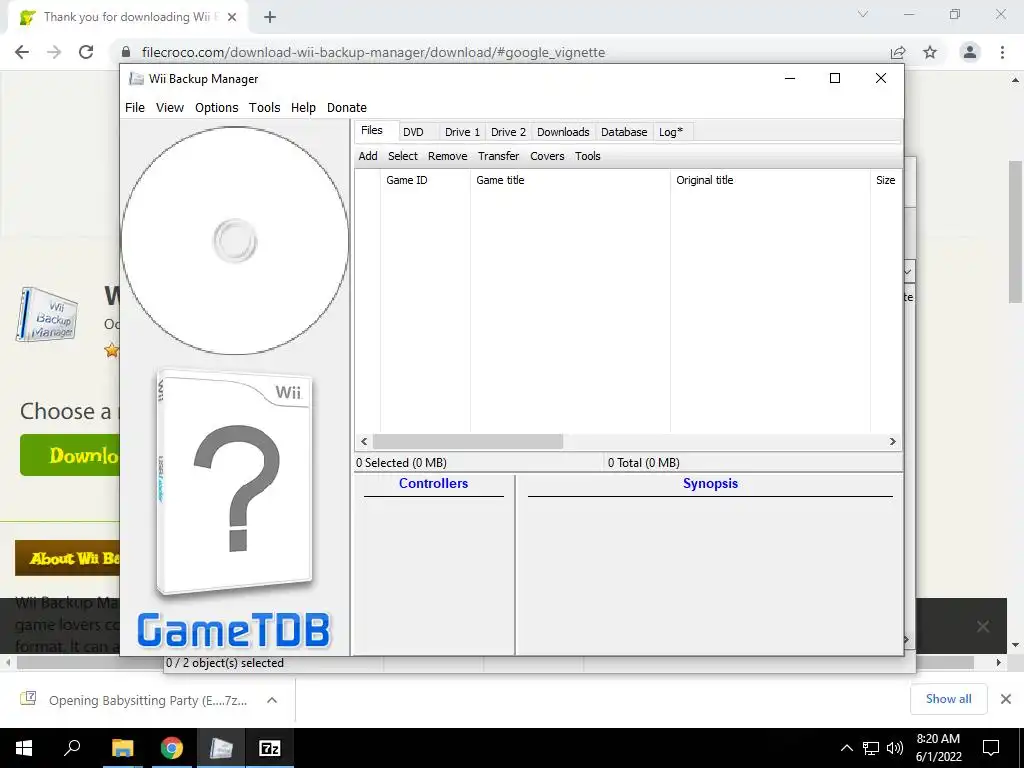Screen dimensions: 1024x768
Task: Open the Options menu
Action: 216,108
